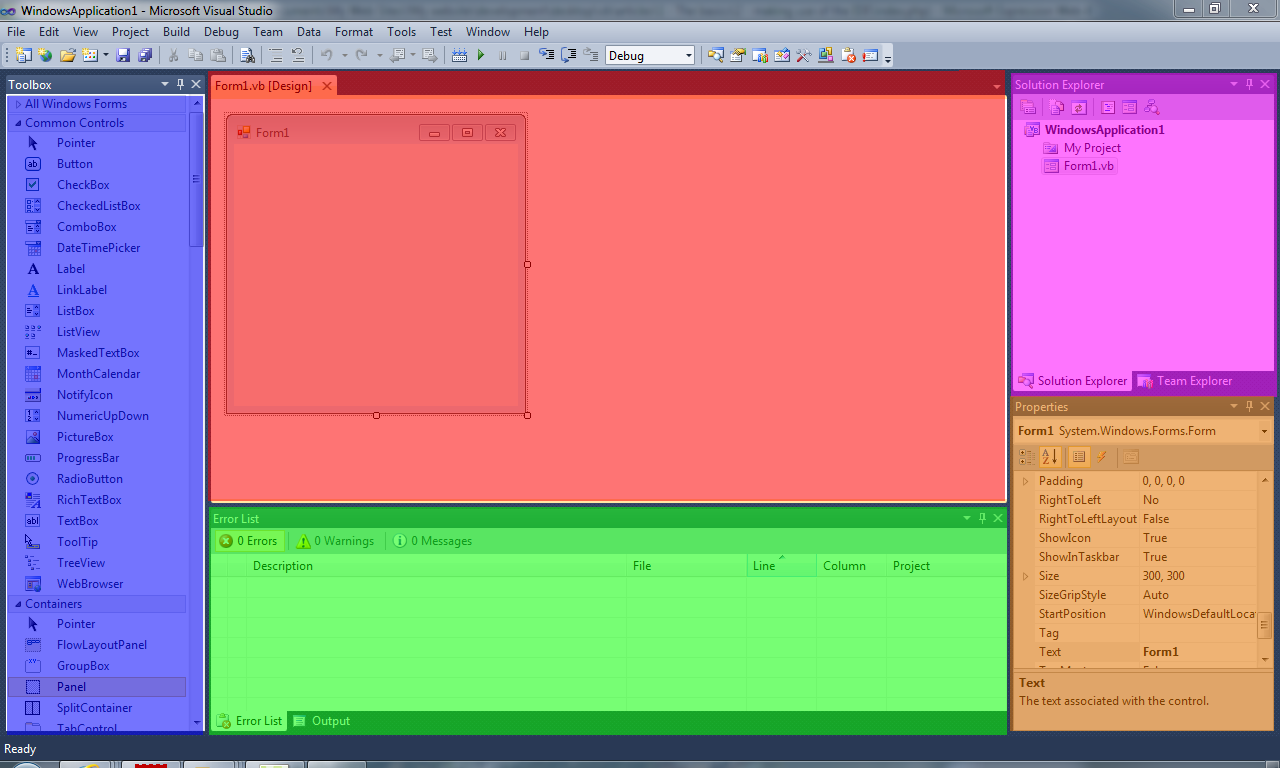Select My Project in Solution Explorer
The height and width of the screenshot is (768, 1280).
[1082, 148]
